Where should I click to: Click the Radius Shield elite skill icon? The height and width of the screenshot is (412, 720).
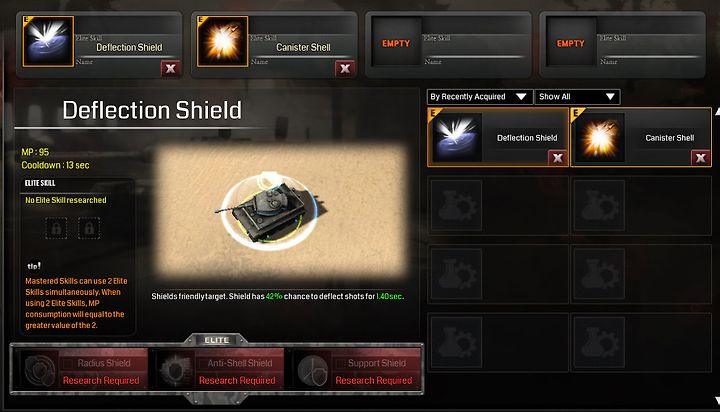click(x=39, y=370)
